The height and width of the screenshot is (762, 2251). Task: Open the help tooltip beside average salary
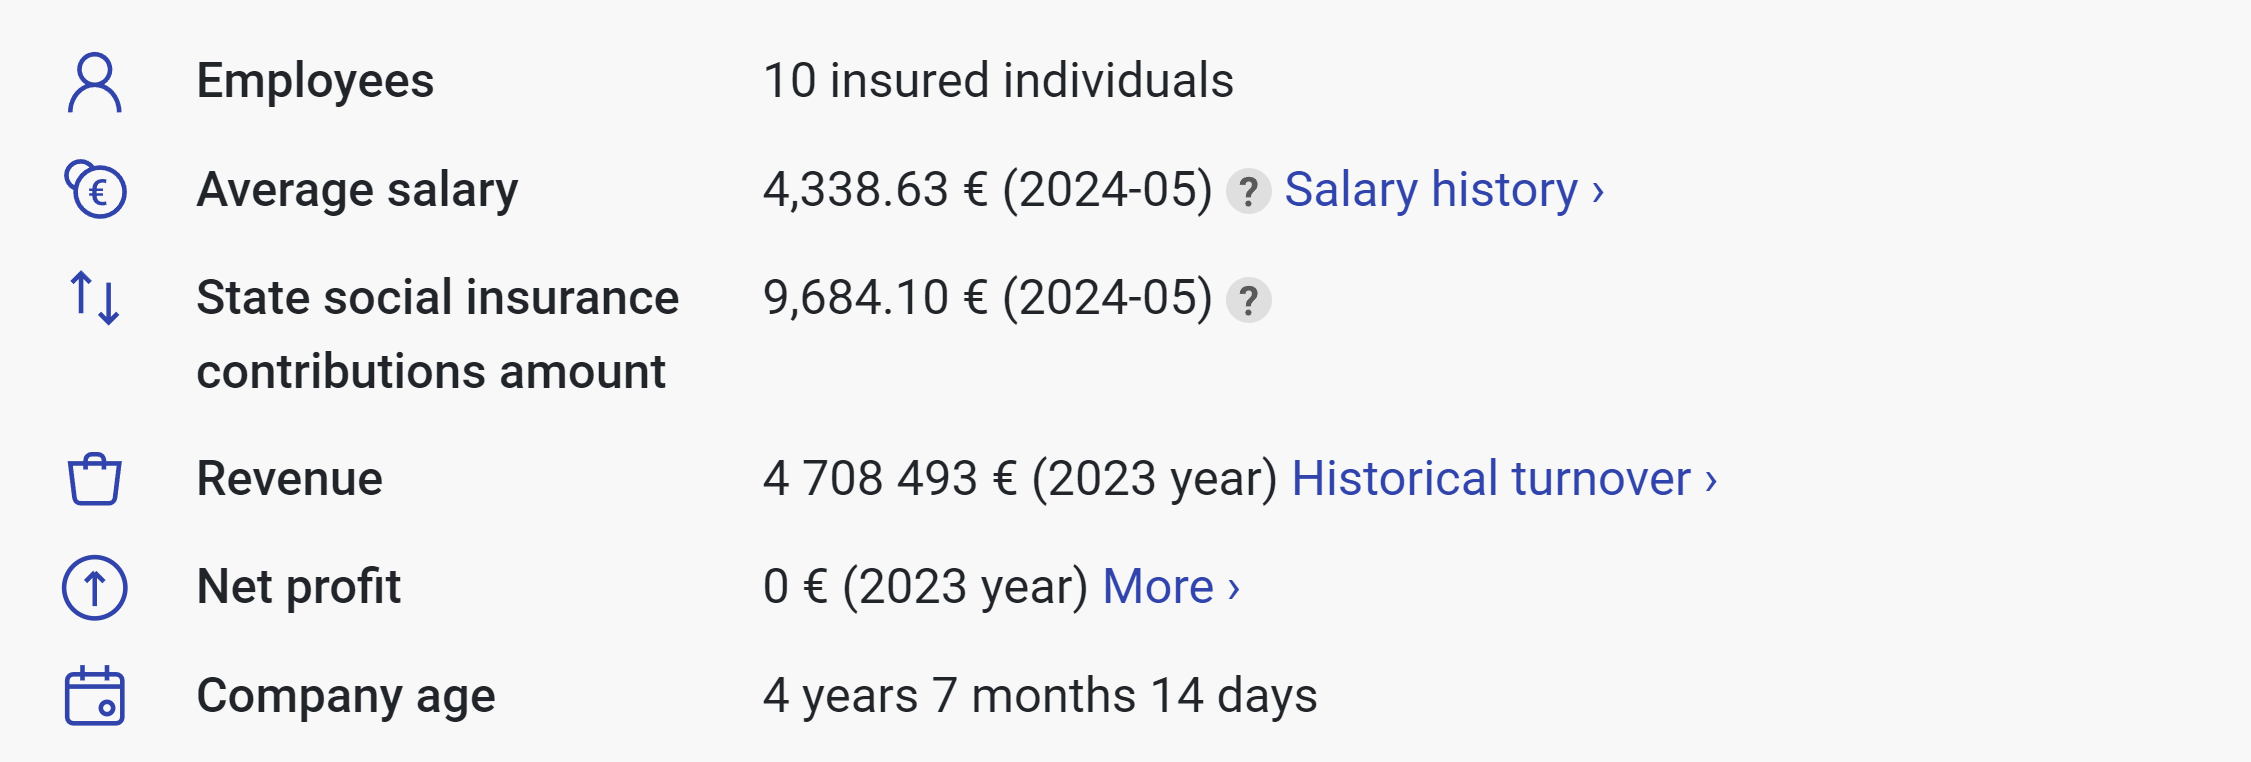1248,191
